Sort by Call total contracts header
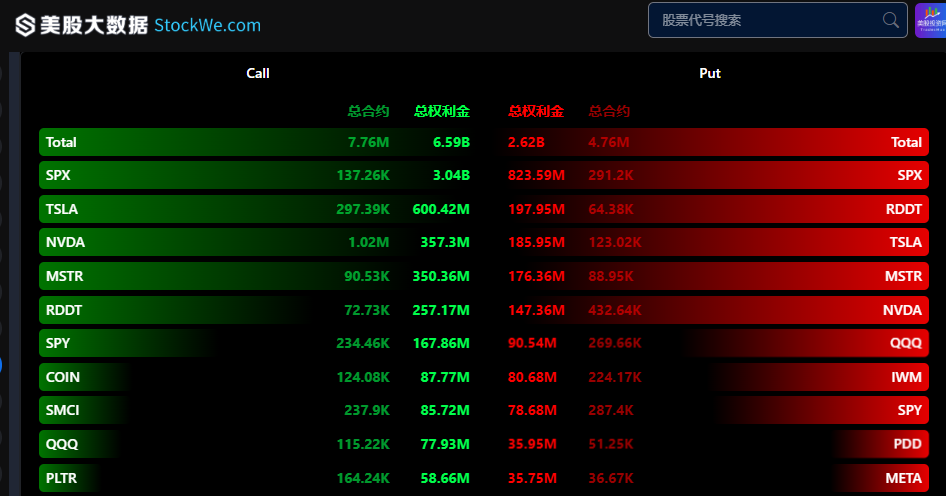 tap(368, 111)
